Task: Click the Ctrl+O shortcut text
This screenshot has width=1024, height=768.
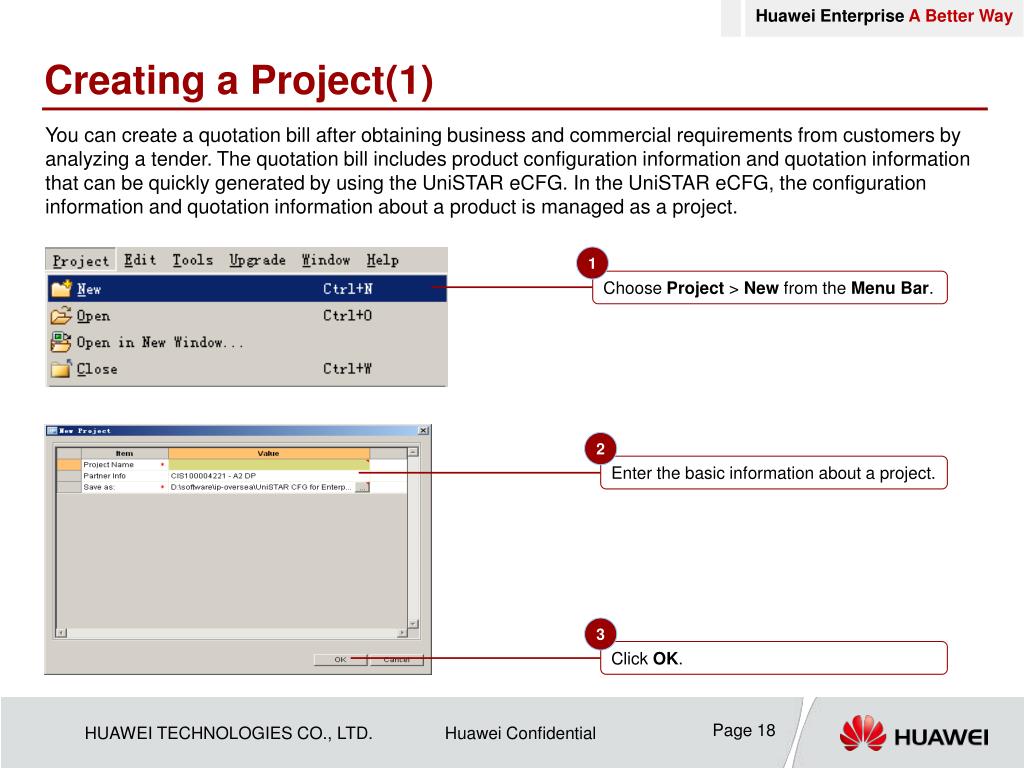Action: click(347, 315)
